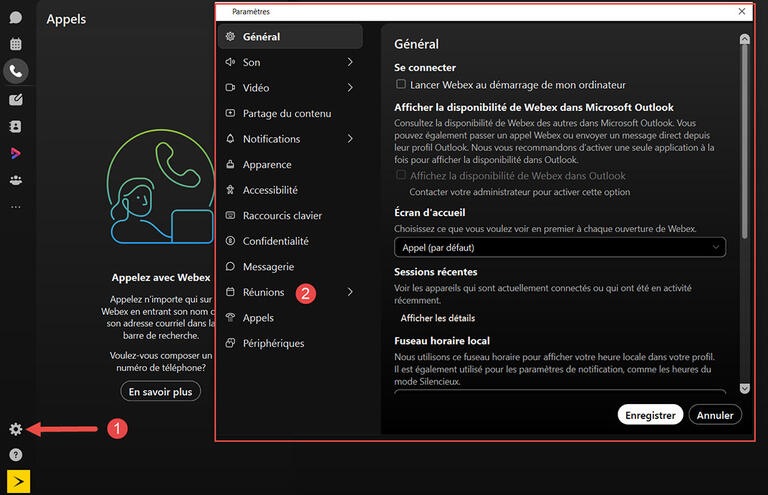
Task: Expand the Son settings submenu
Action: point(350,62)
